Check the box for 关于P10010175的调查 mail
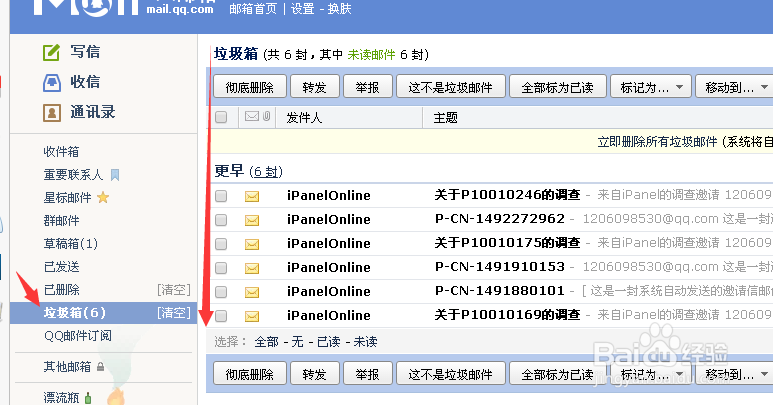This screenshot has height=405, width=773. tap(221, 244)
